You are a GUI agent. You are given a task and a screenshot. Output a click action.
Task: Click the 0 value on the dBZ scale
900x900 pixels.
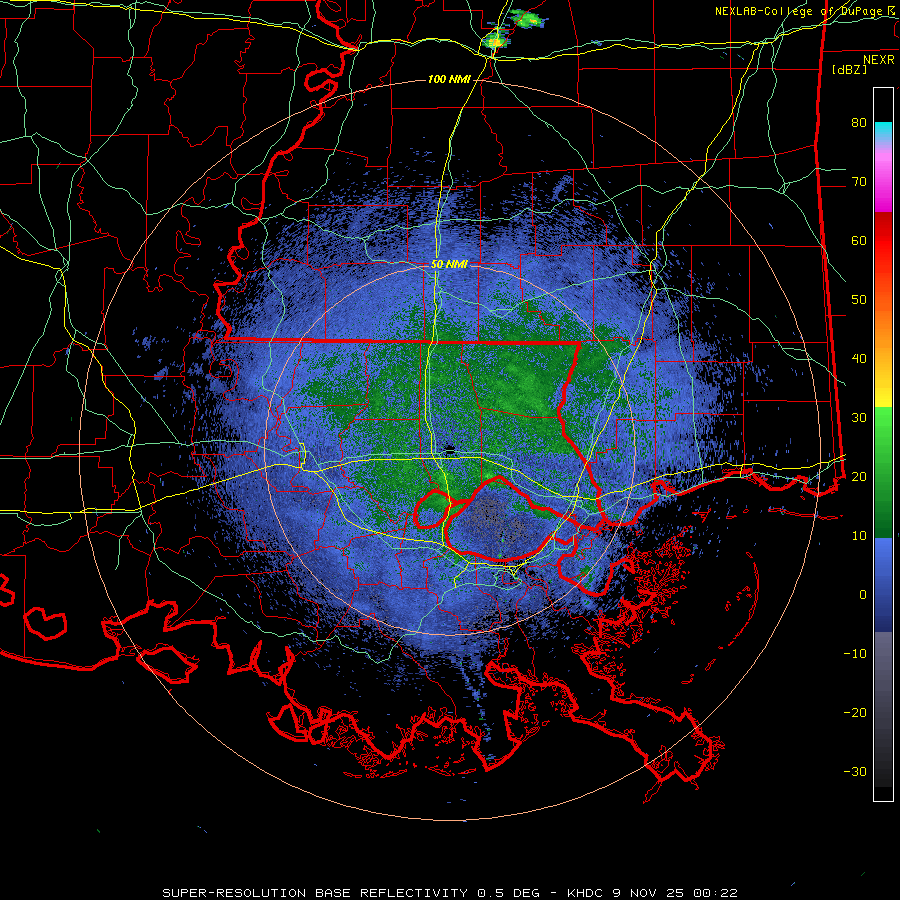(x=863, y=595)
